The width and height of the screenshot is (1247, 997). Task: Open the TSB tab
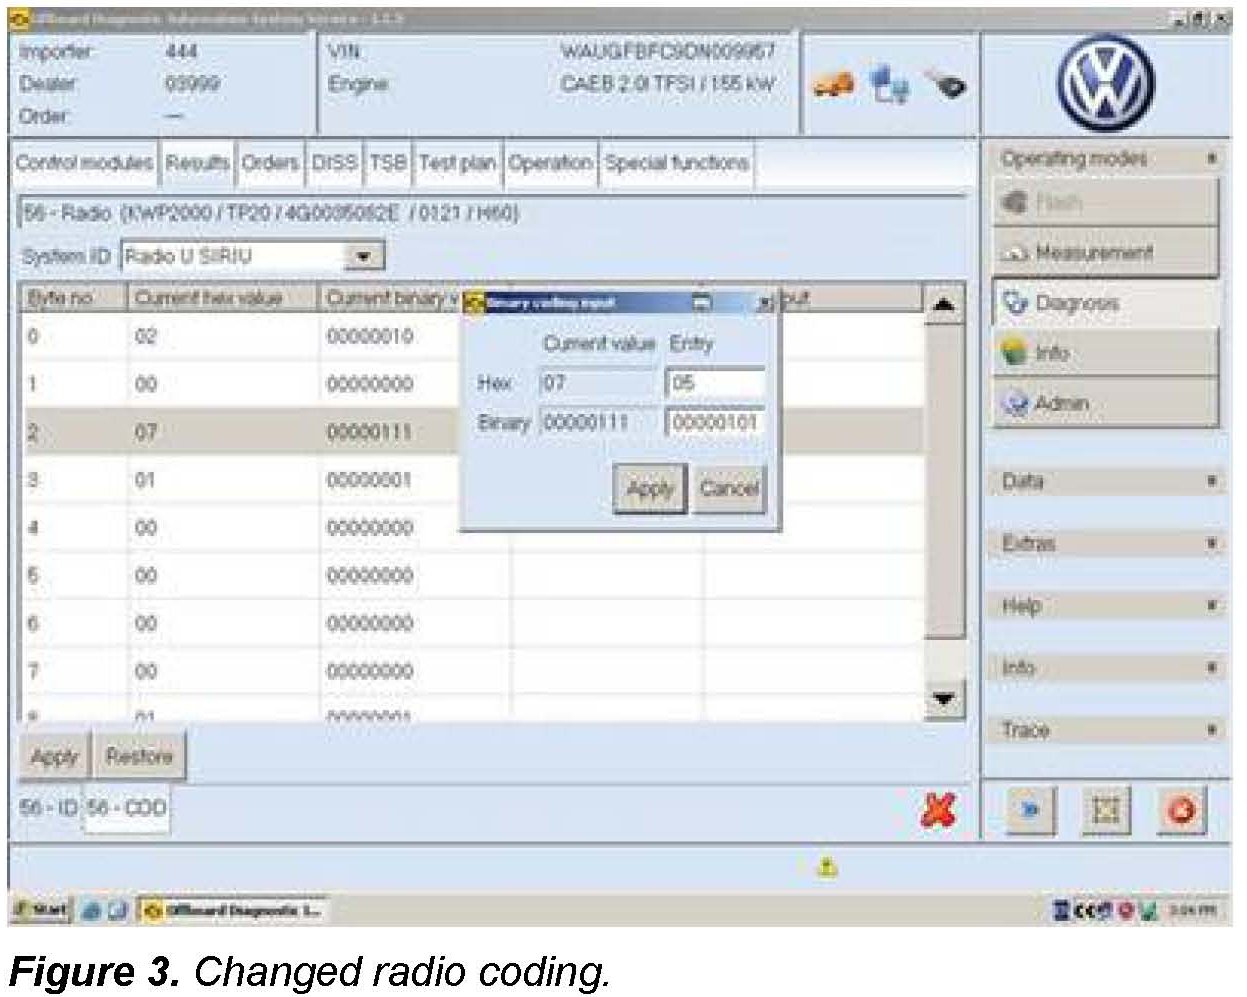click(388, 163)
